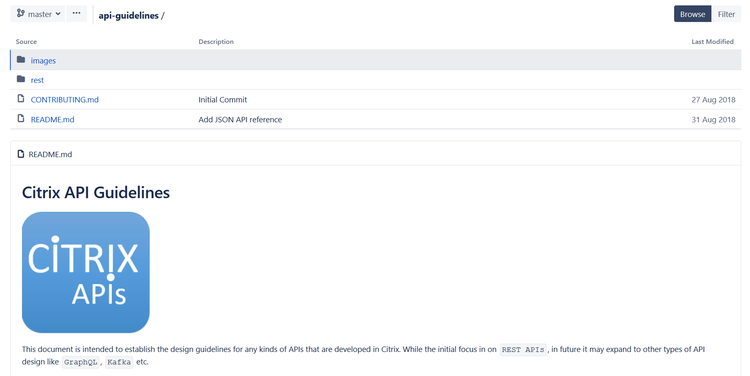750x376 pixels.
Task: Click the Citrix APIs logo image
Action: tap(86, 272)
